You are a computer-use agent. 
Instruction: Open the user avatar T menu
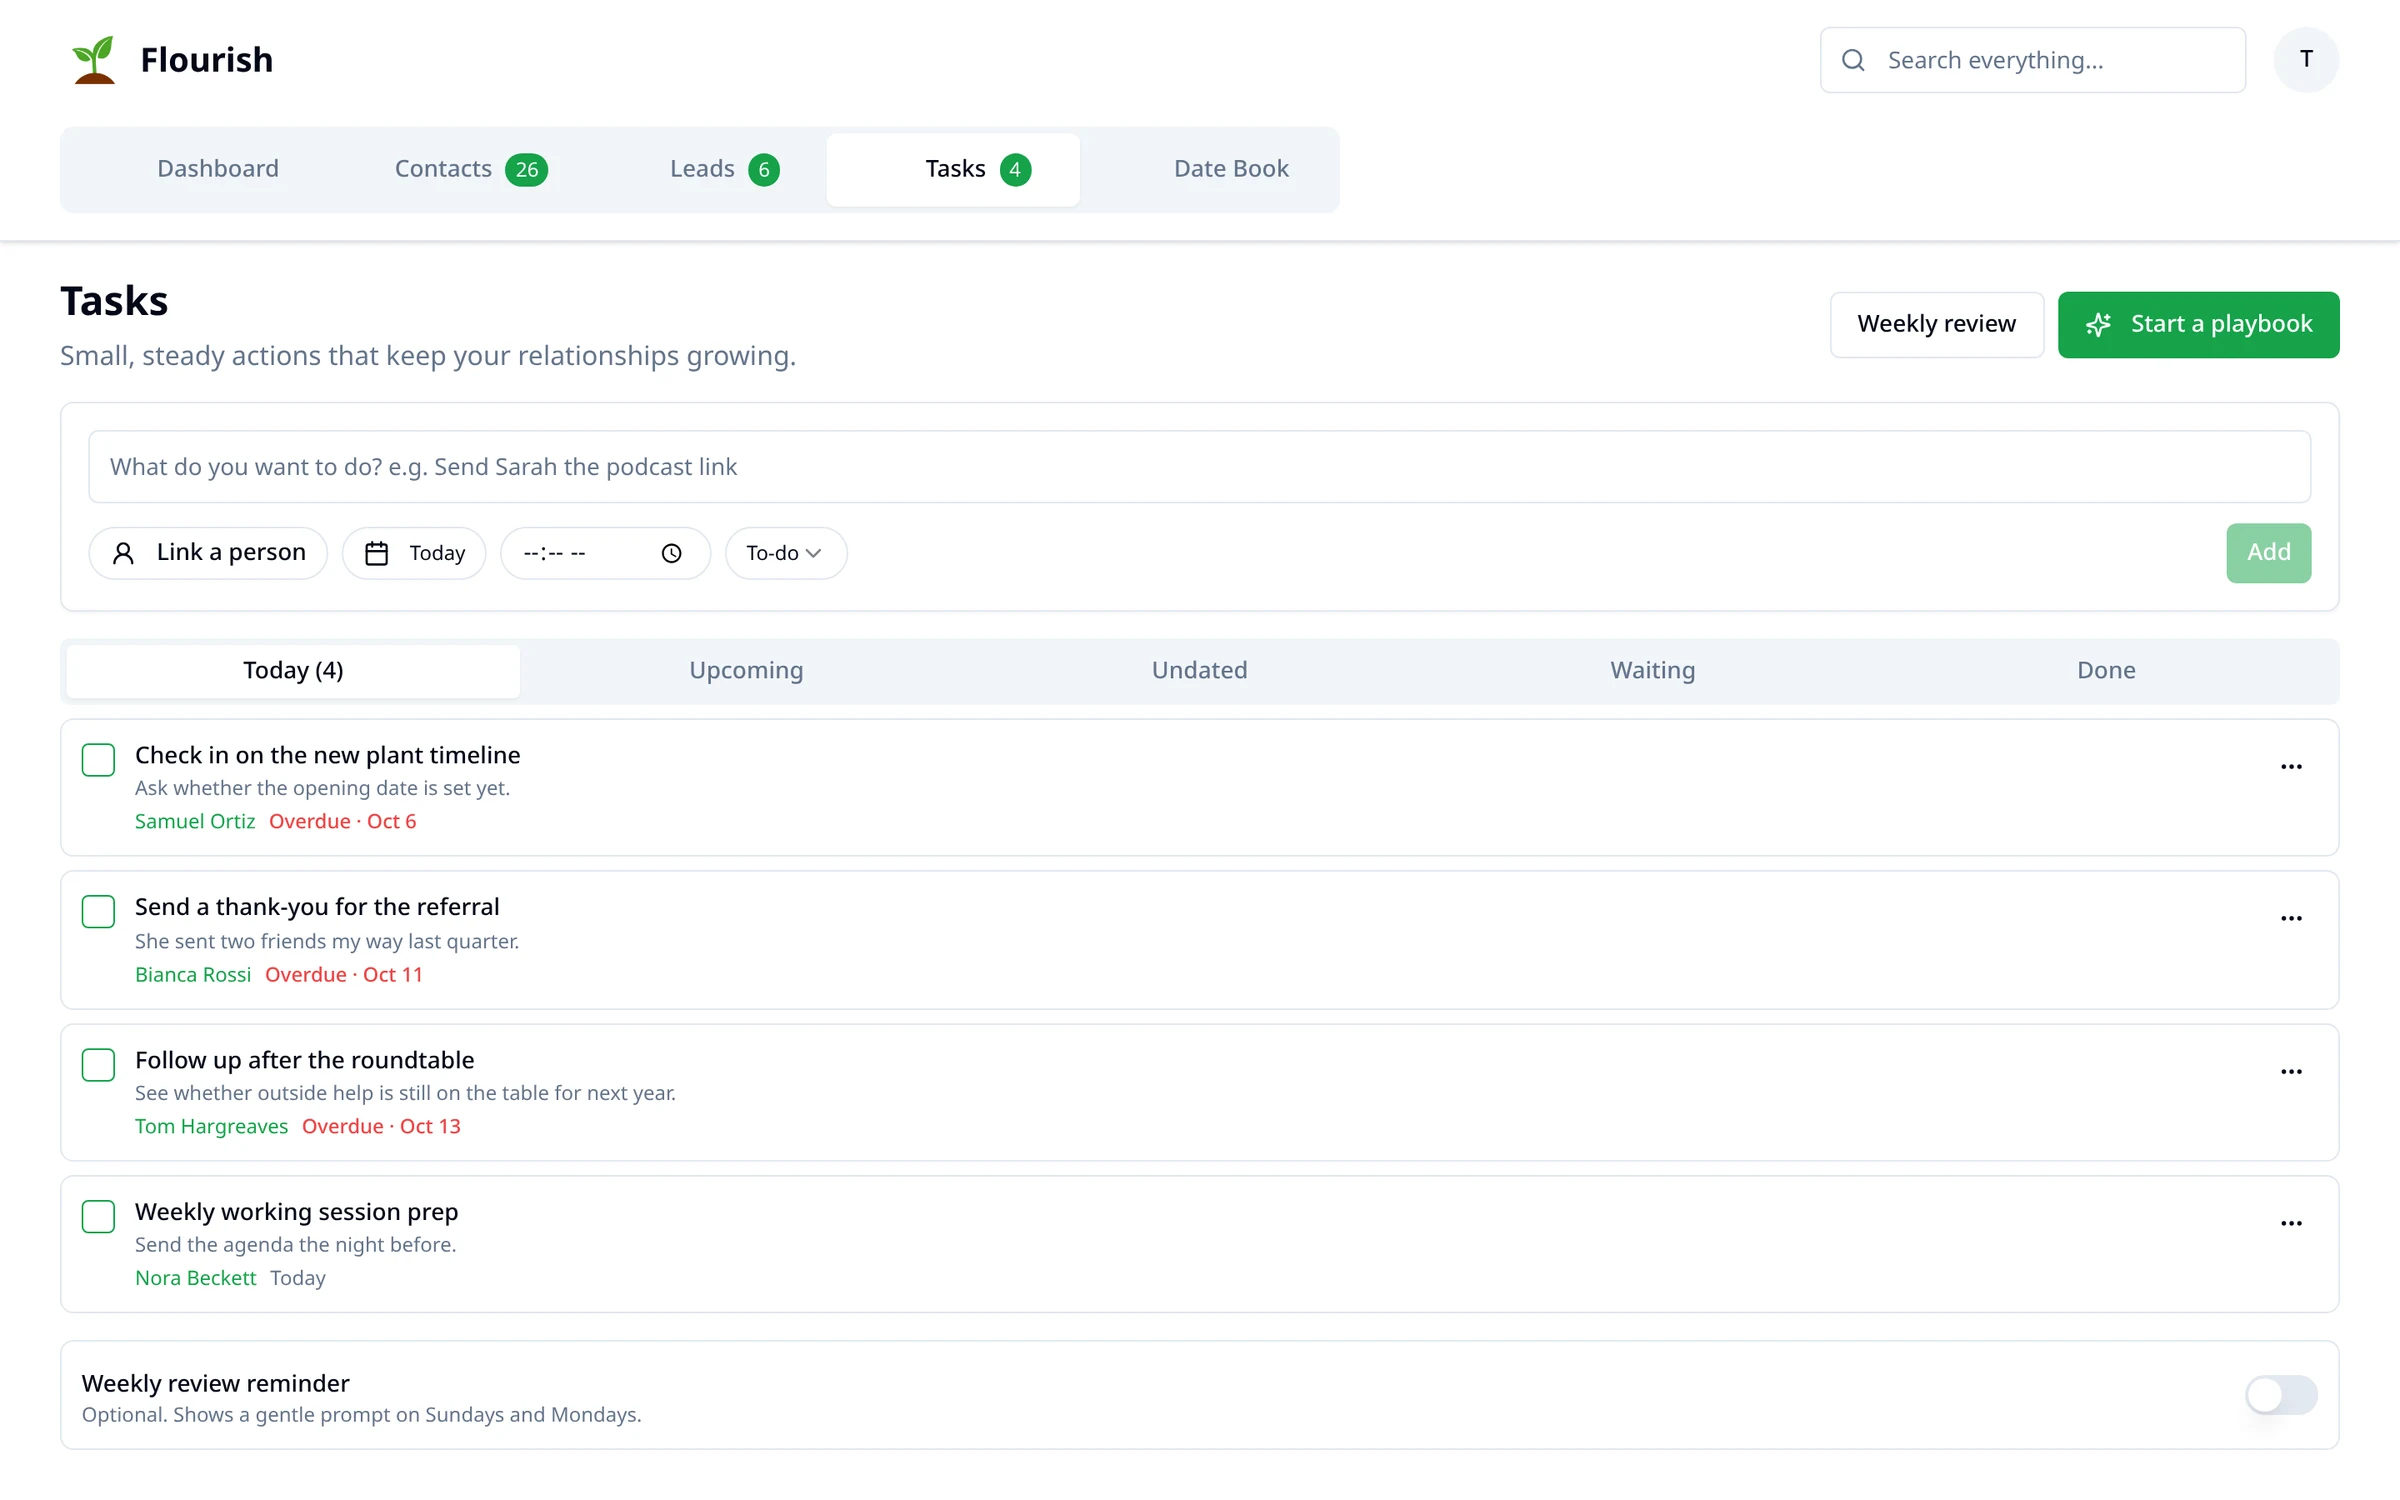click(x=2306, y=60)
